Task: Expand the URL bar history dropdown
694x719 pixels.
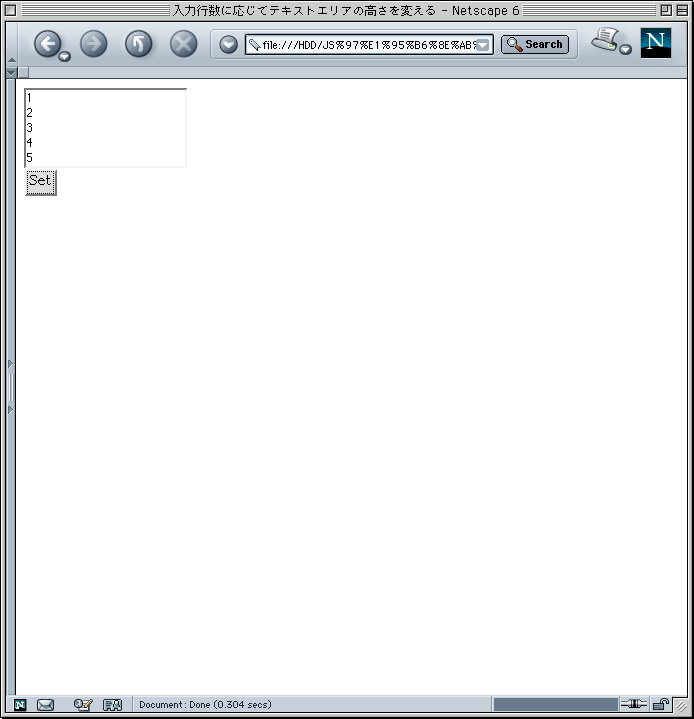Action: pos(483,45)
